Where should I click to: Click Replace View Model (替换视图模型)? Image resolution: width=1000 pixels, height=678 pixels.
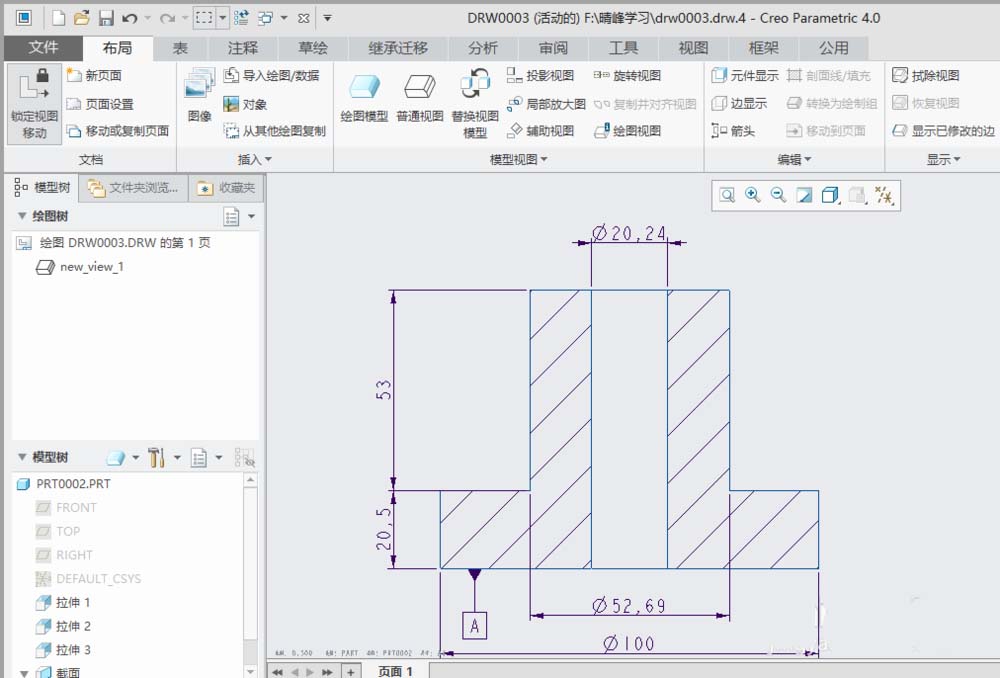point(475,105)
